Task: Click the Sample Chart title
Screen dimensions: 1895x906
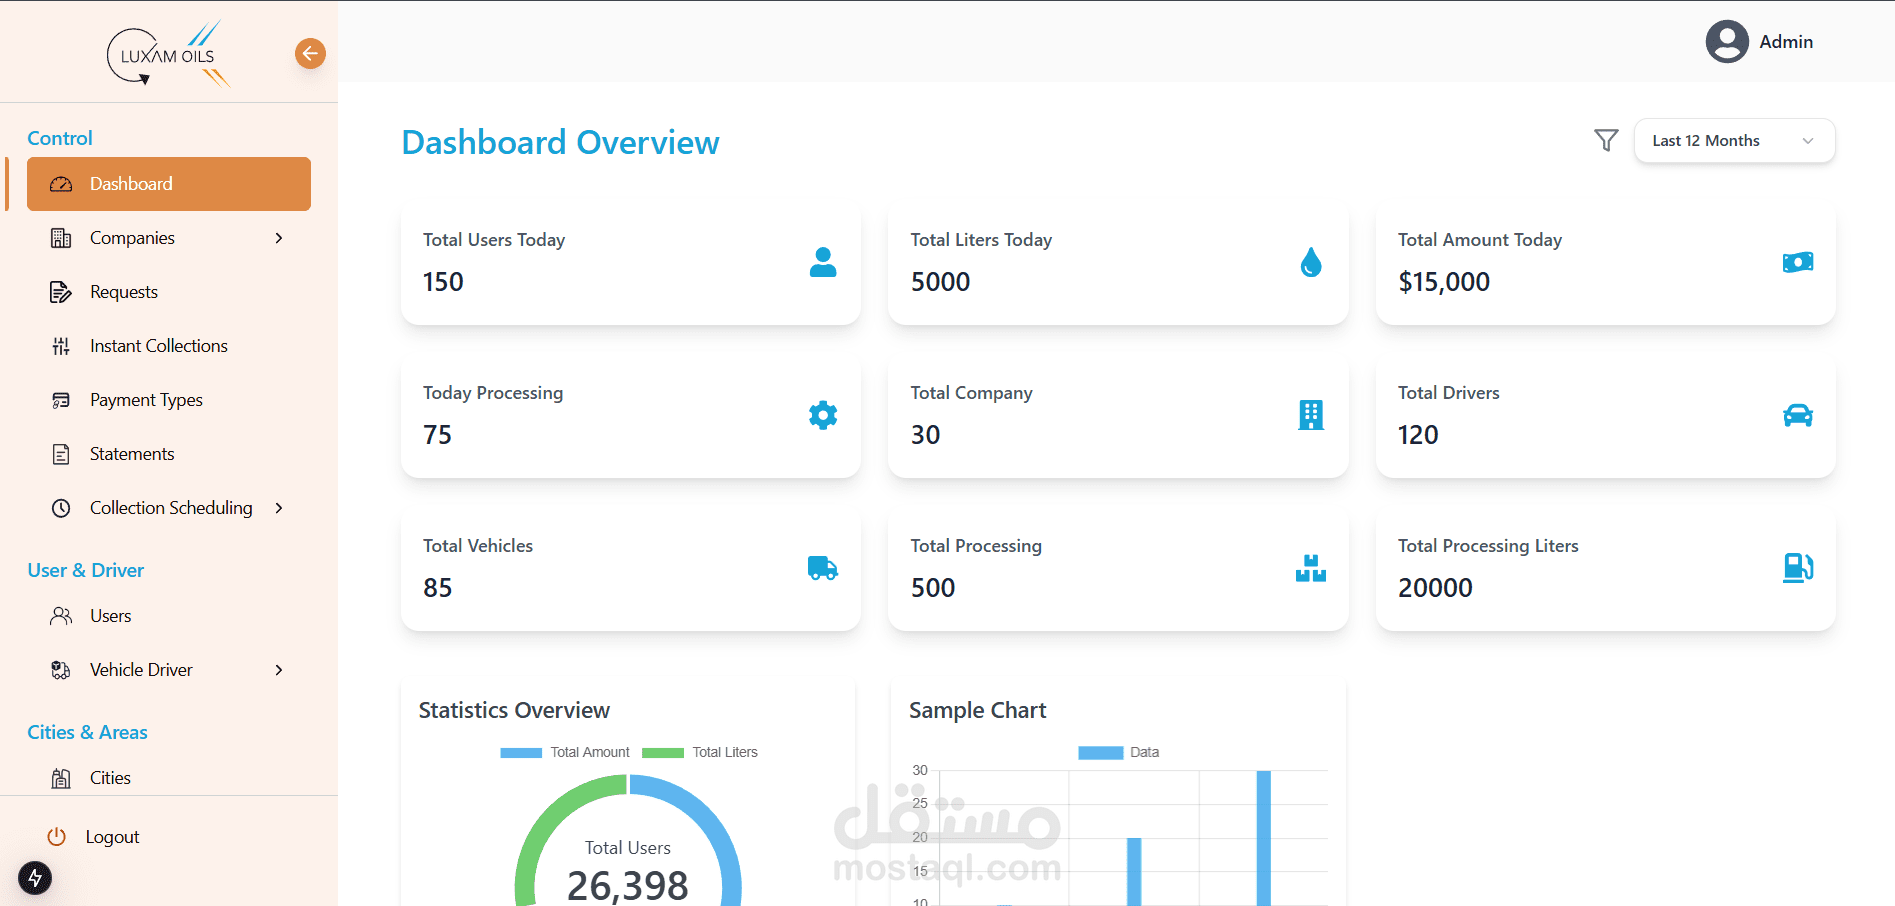Action: point(978,710)
